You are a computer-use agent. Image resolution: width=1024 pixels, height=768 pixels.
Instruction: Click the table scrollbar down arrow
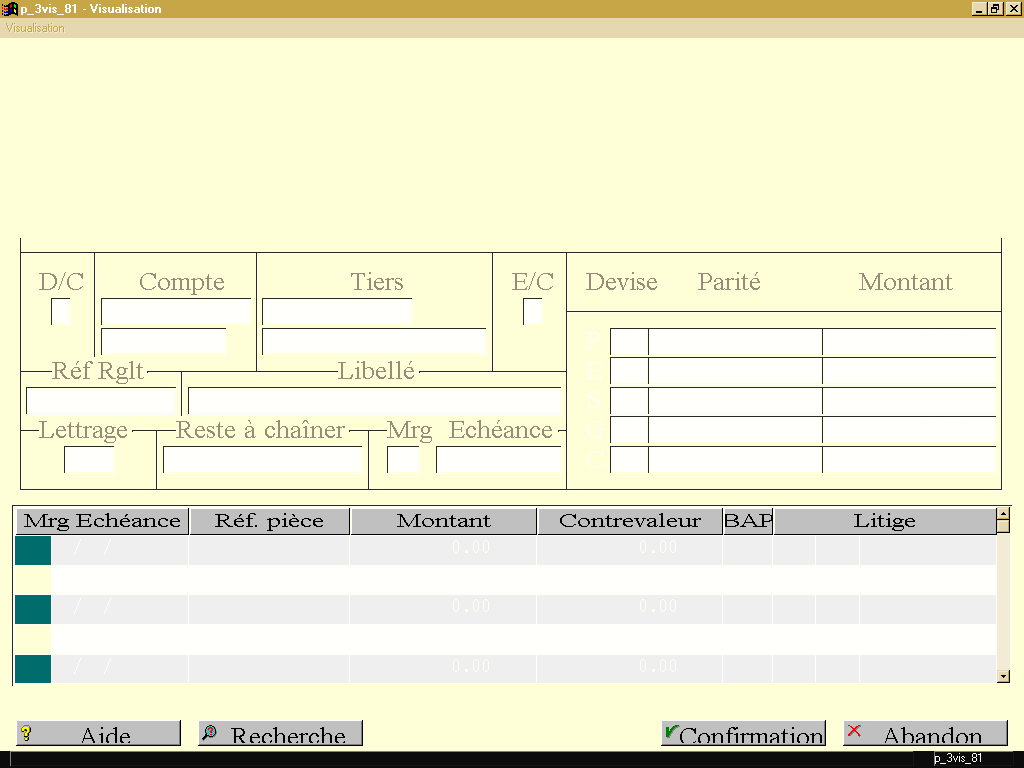coord(1004,677)
